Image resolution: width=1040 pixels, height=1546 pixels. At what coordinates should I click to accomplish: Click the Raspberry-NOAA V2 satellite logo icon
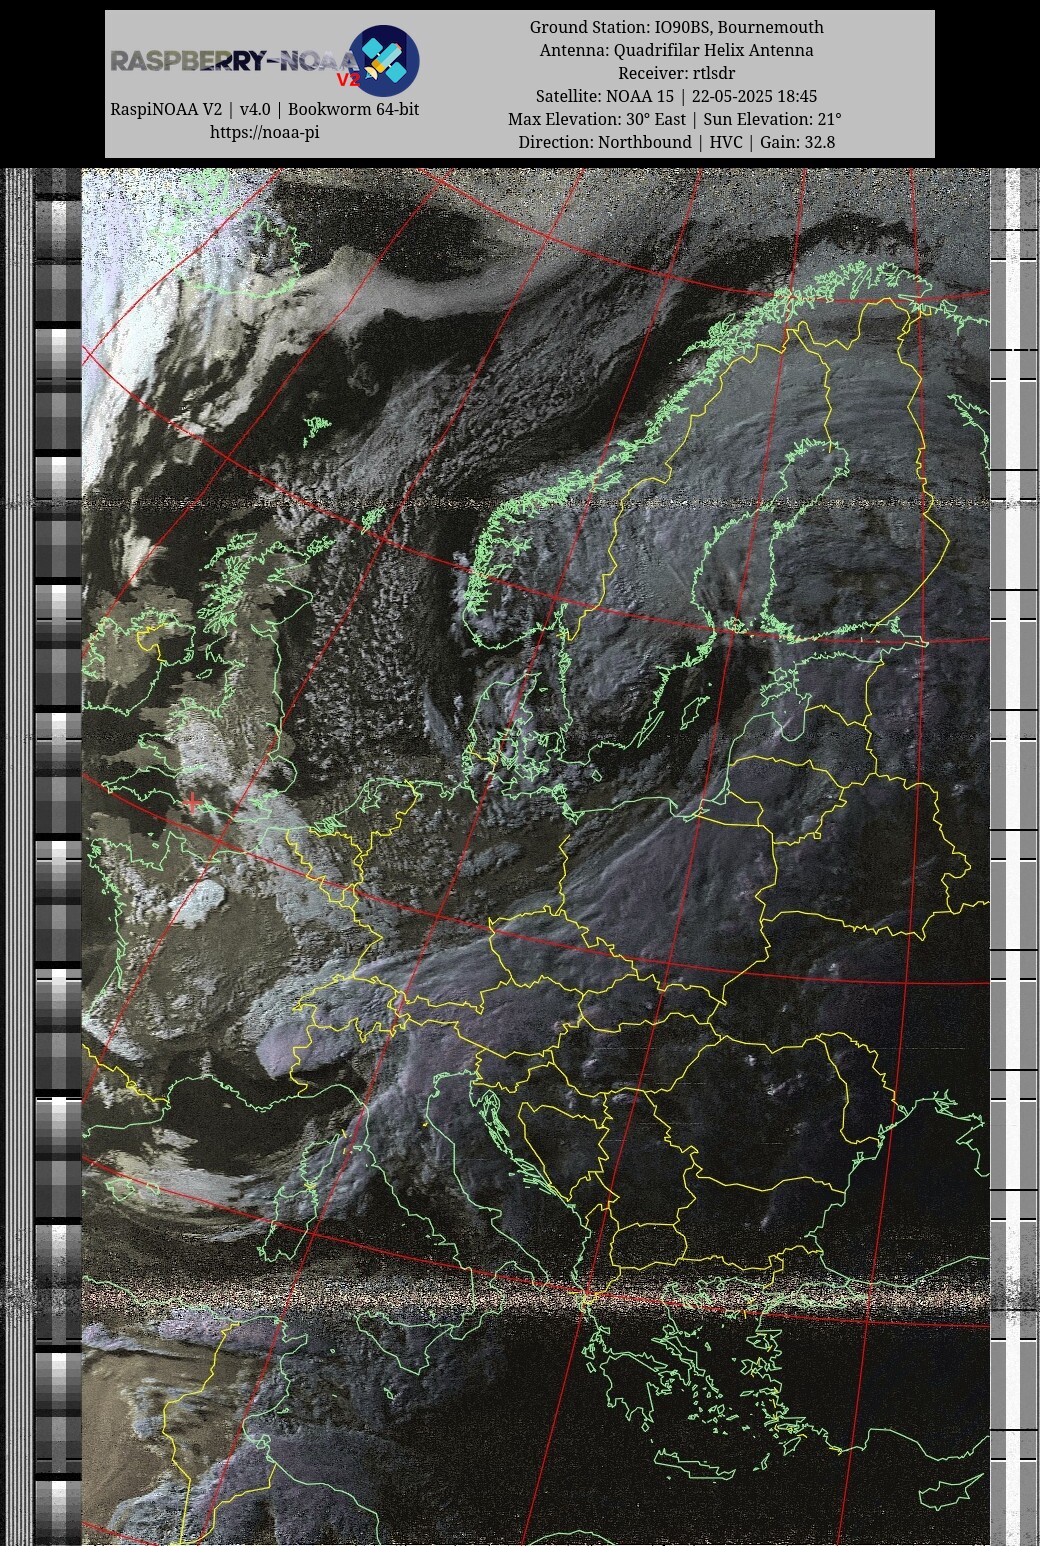[x=384, y=61]
